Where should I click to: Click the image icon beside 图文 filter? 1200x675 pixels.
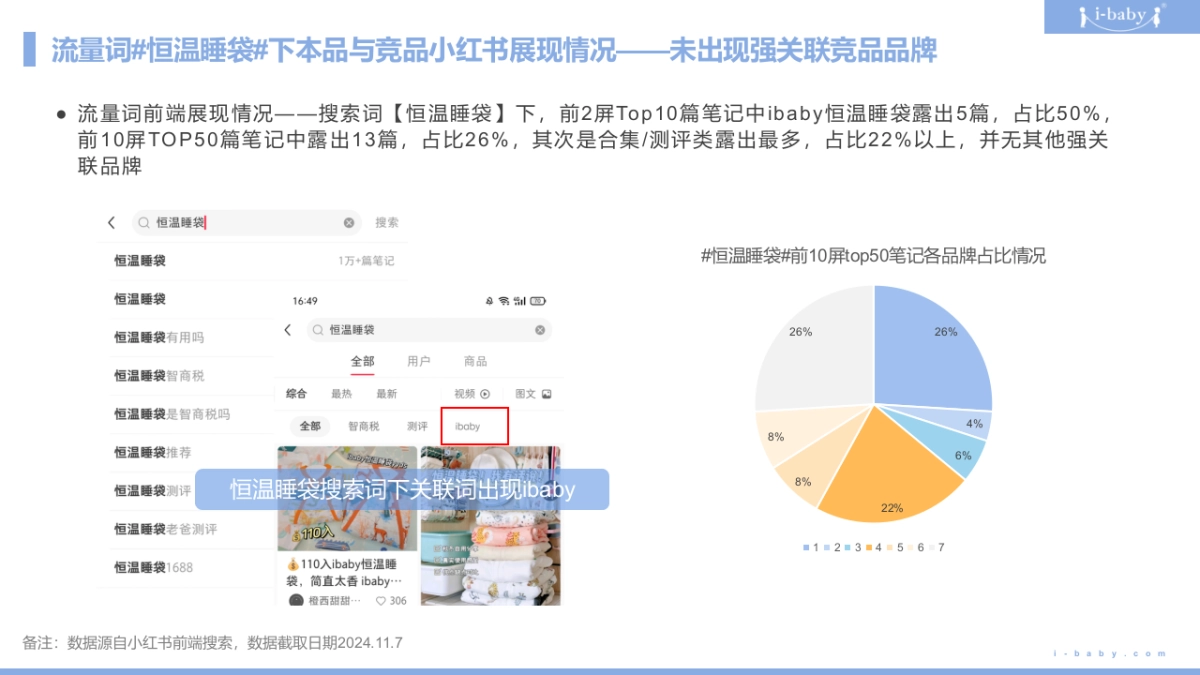click(x=547, y=394)
